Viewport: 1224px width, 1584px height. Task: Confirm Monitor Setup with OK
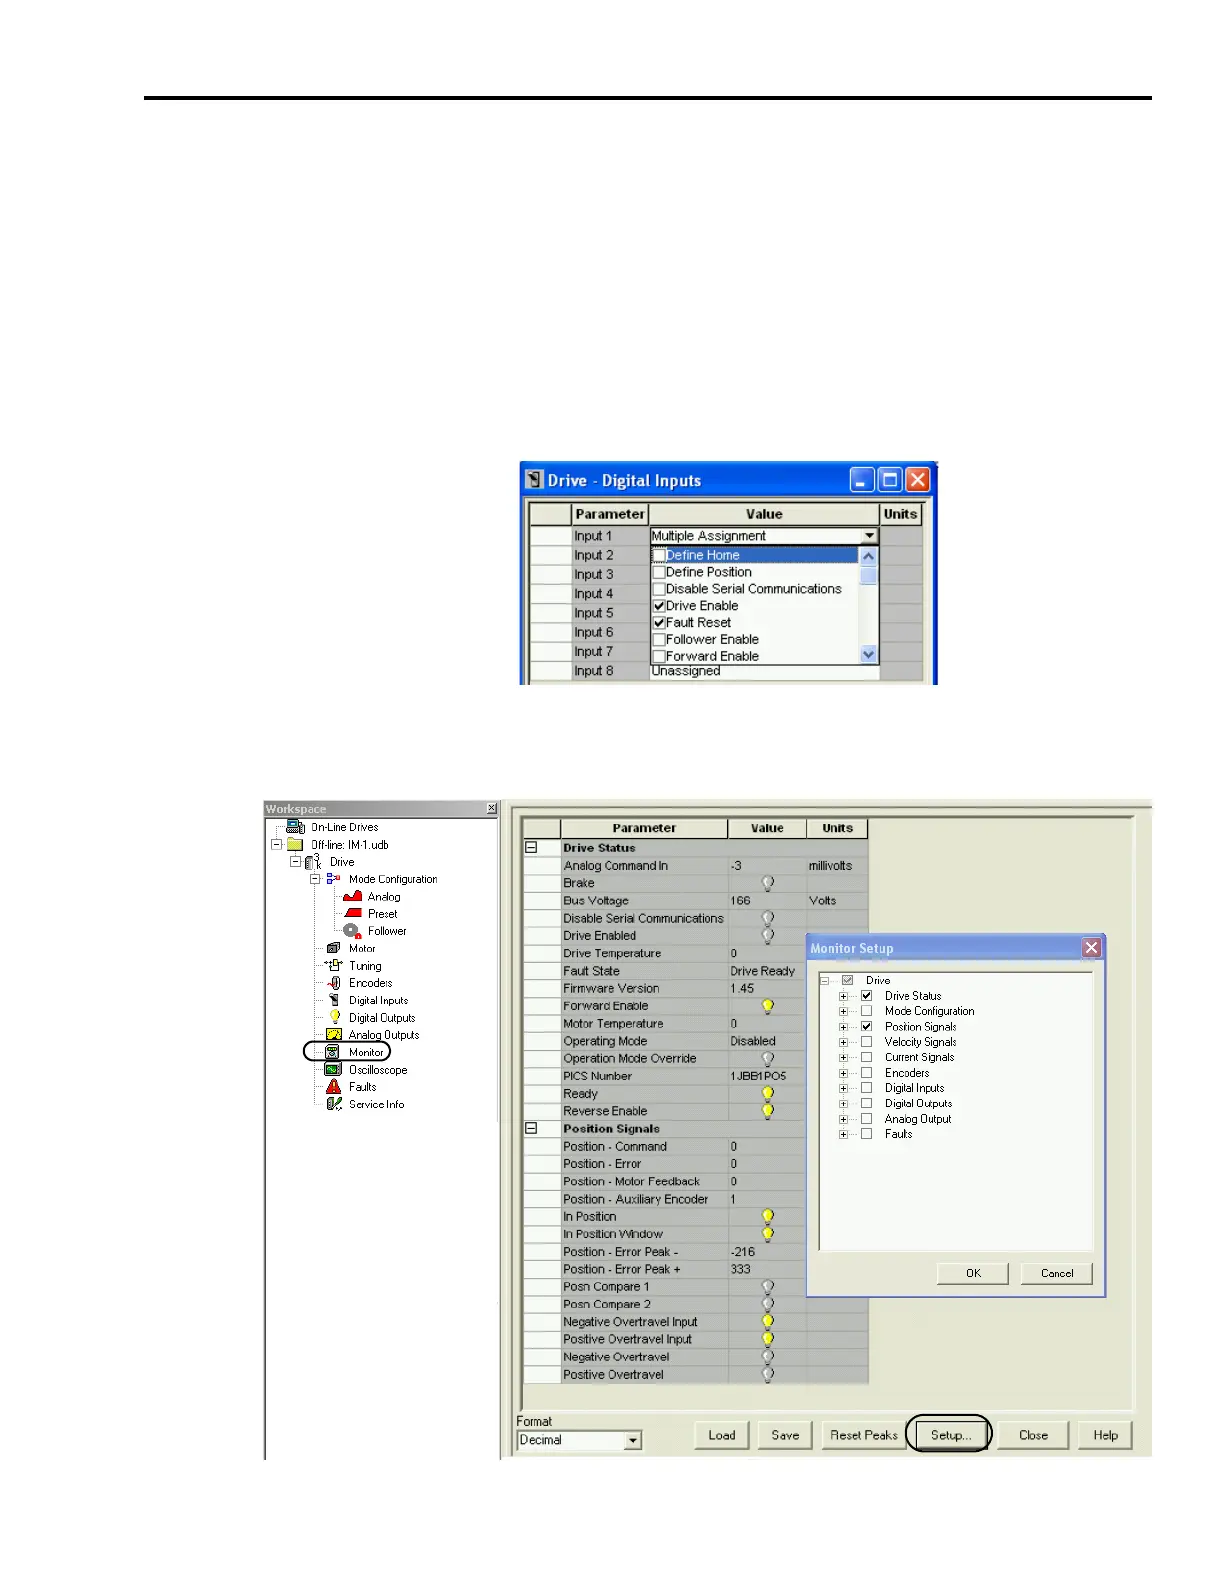(x=973, y=1274)
